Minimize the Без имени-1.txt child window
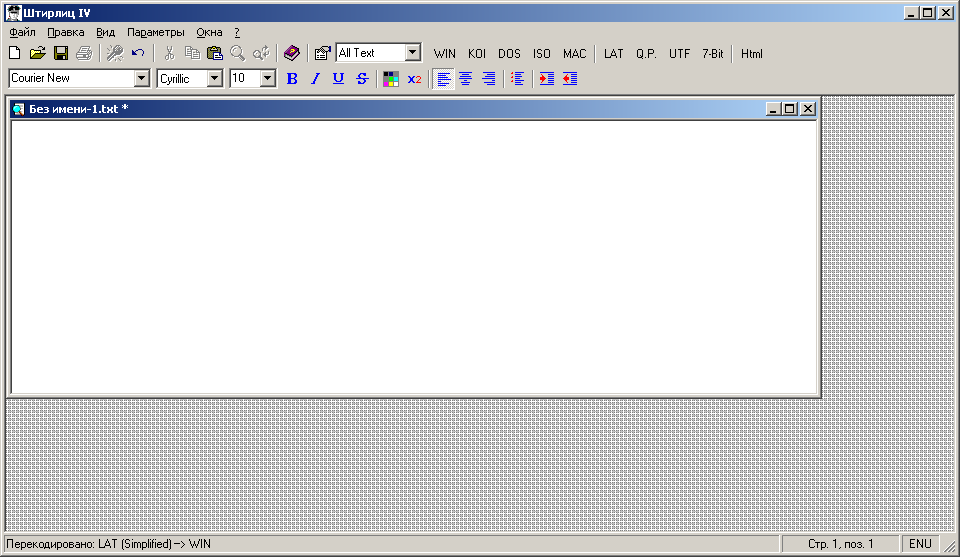The width and height of the screenshot is (960, 557). click(773, 109)
